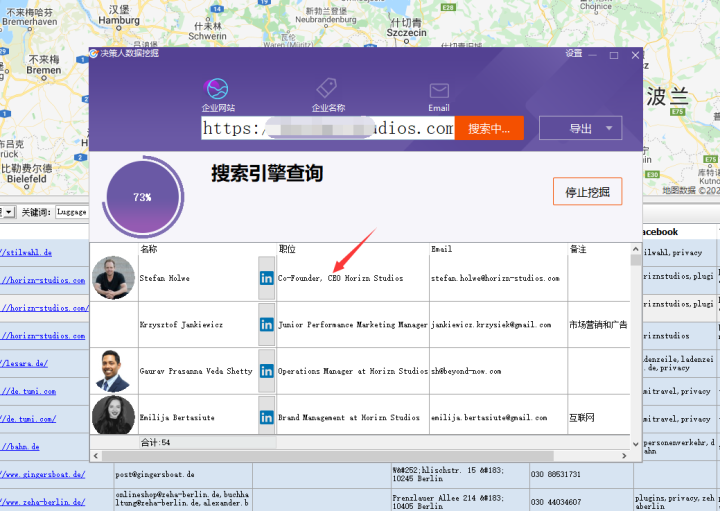The width and height of the screenshot is (720, 511).
Task: Switch to the Email search tab
Action: pyautogui.click(x=439, y=97)
